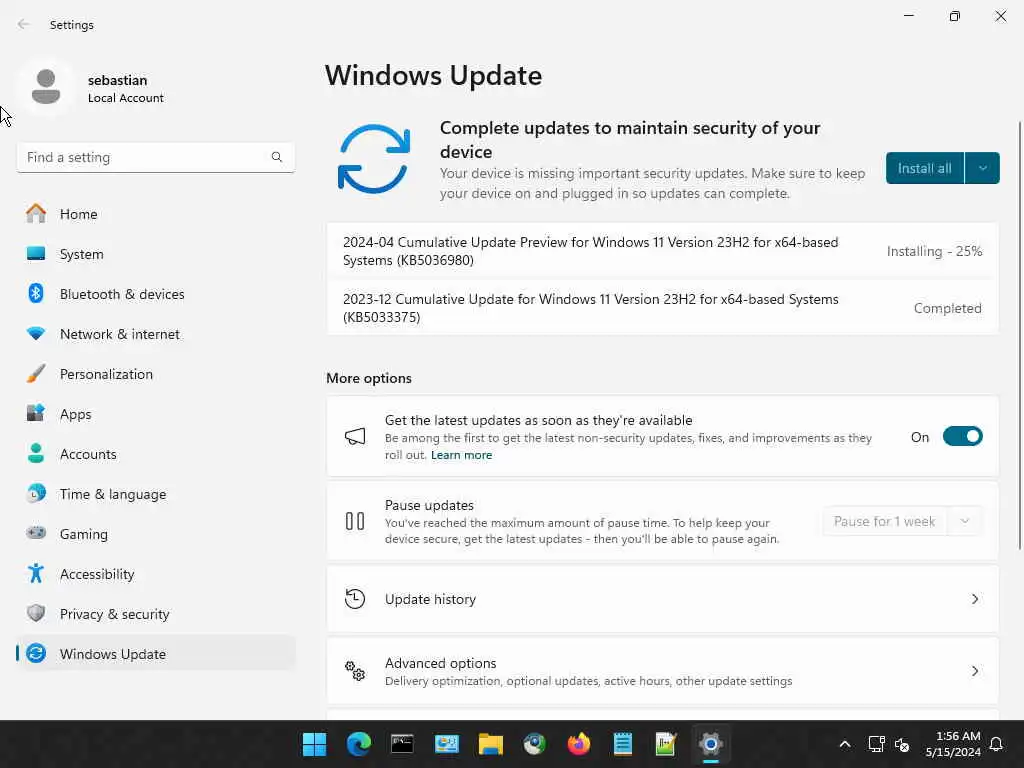Open Firefox from the taskbar
The image size is (1024, 768).
579,744
